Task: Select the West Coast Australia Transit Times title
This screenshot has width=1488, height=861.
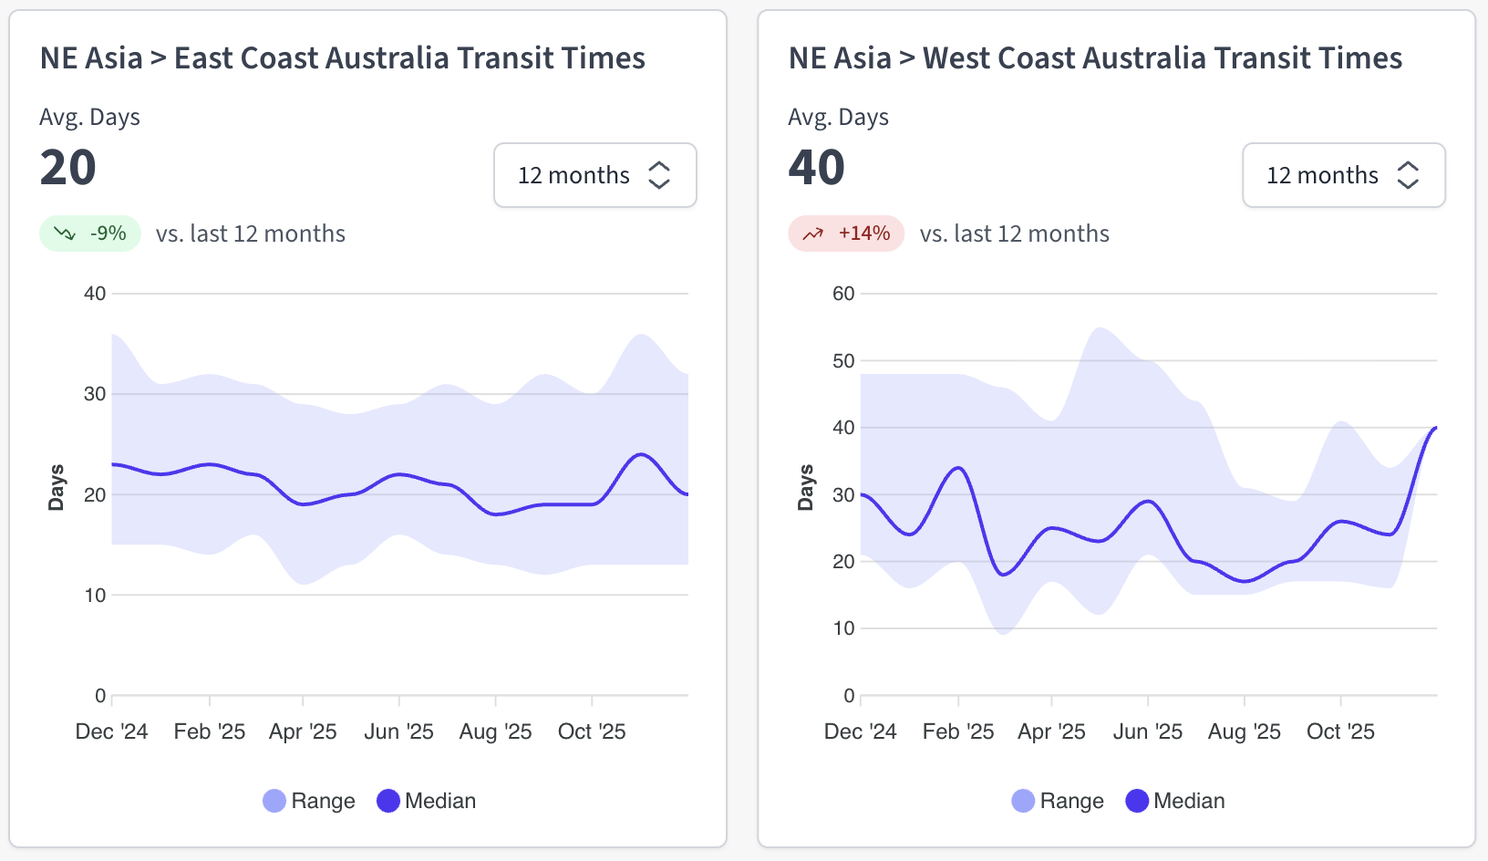Action: (1094, 58)
